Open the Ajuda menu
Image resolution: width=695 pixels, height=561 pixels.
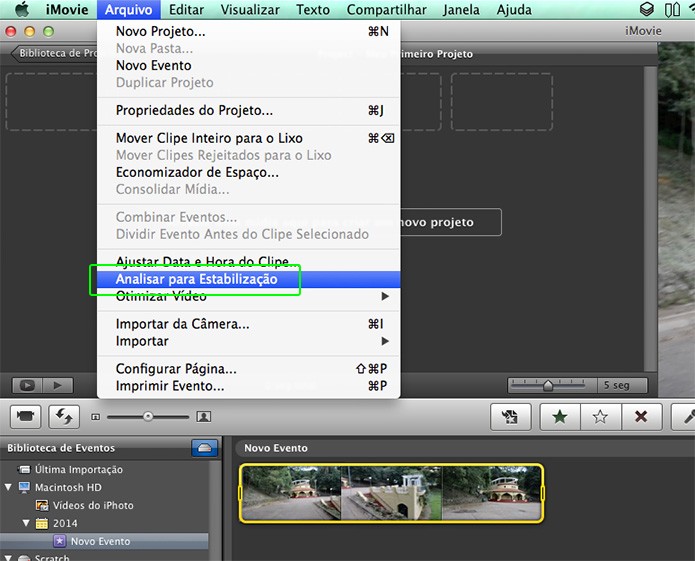click(514, 9)
